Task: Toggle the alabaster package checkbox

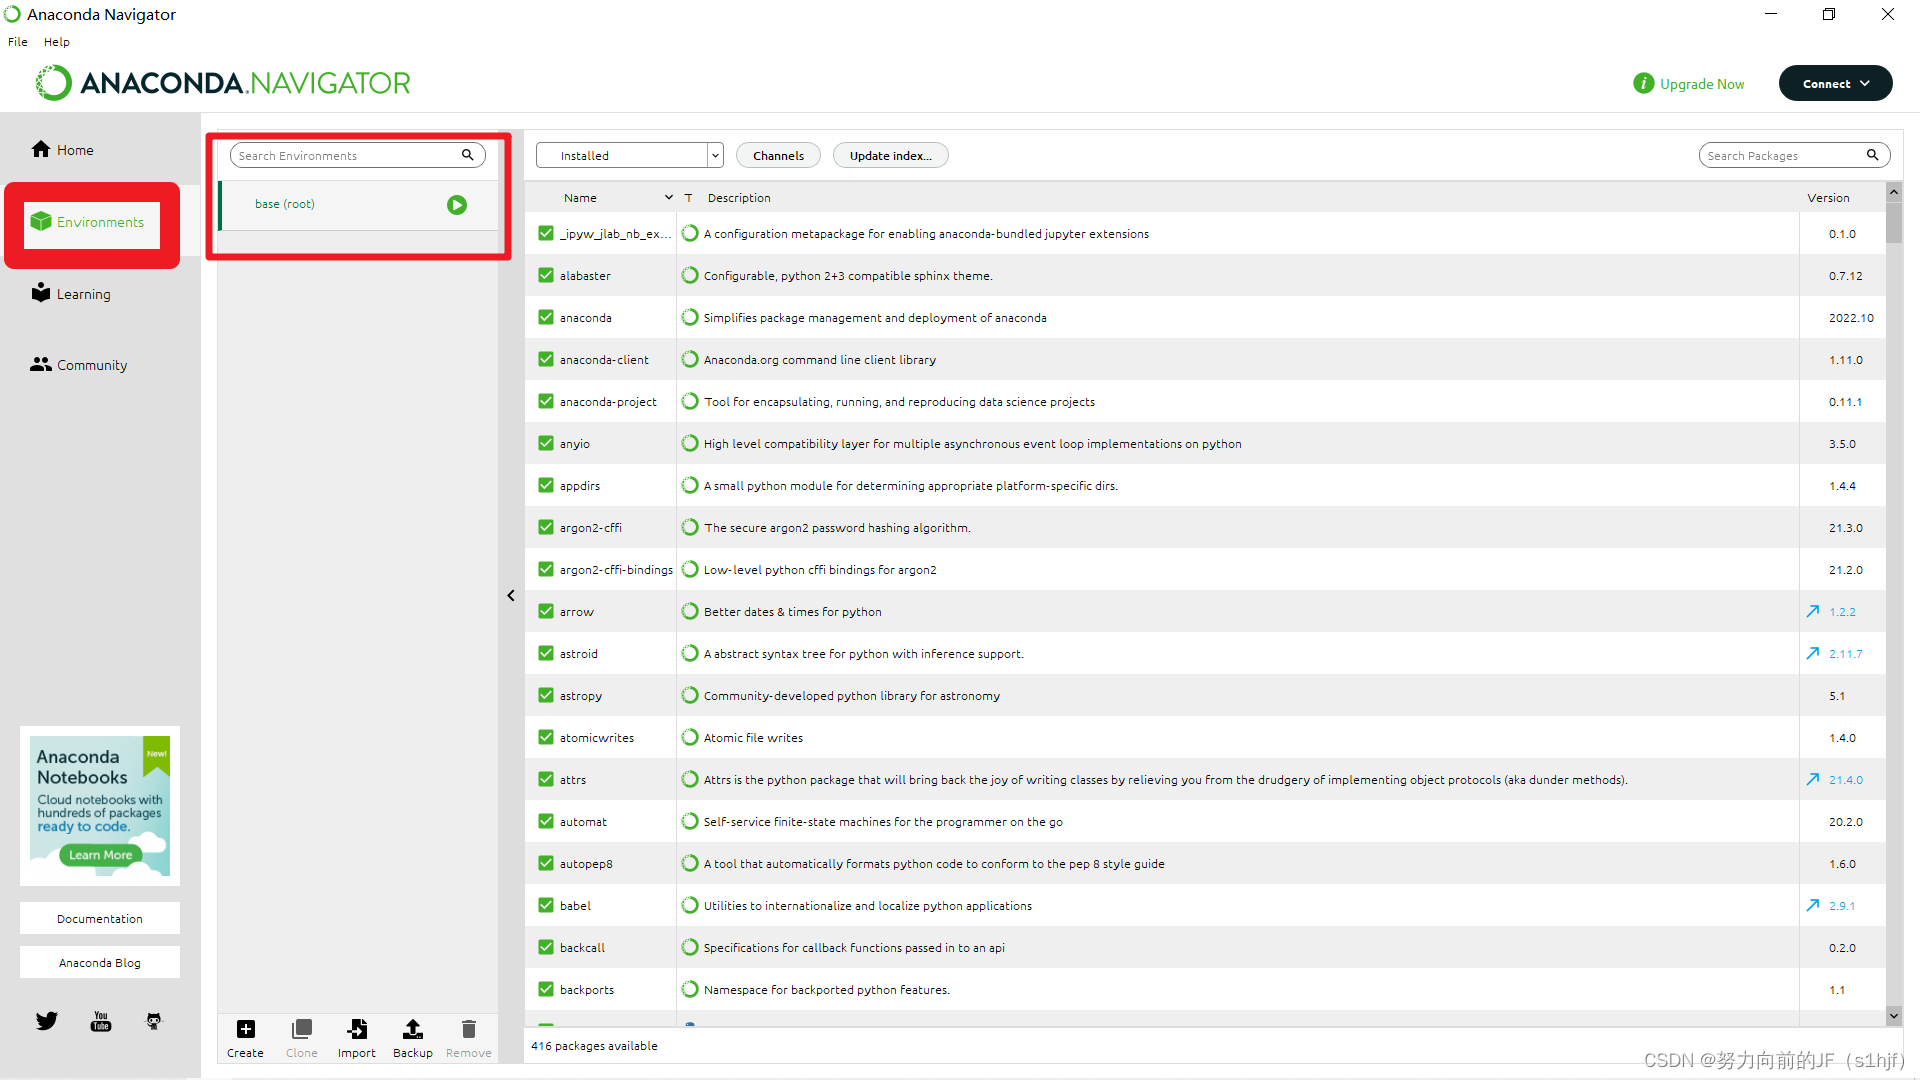Action: 546,274
